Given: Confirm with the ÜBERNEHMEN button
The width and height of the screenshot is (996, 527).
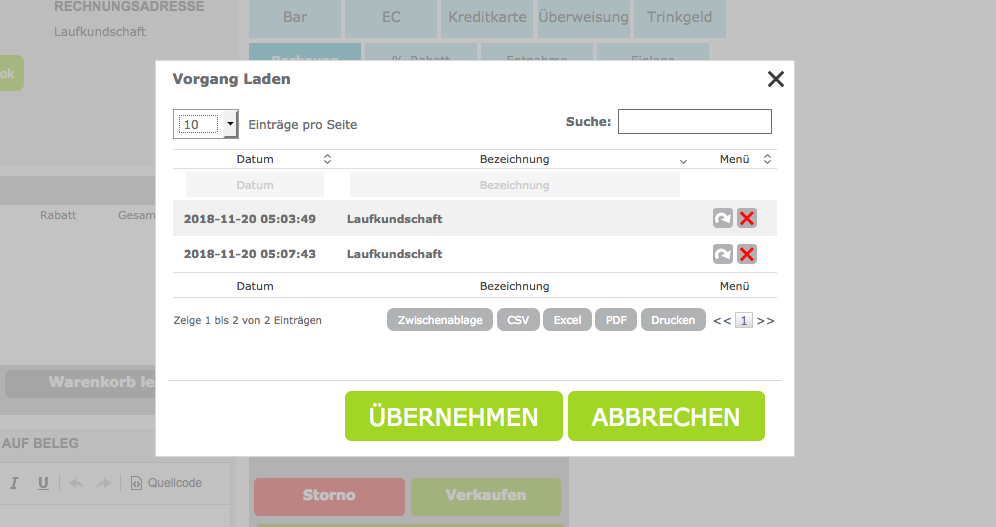Looking at the screenshot, I should pos(453,416).
